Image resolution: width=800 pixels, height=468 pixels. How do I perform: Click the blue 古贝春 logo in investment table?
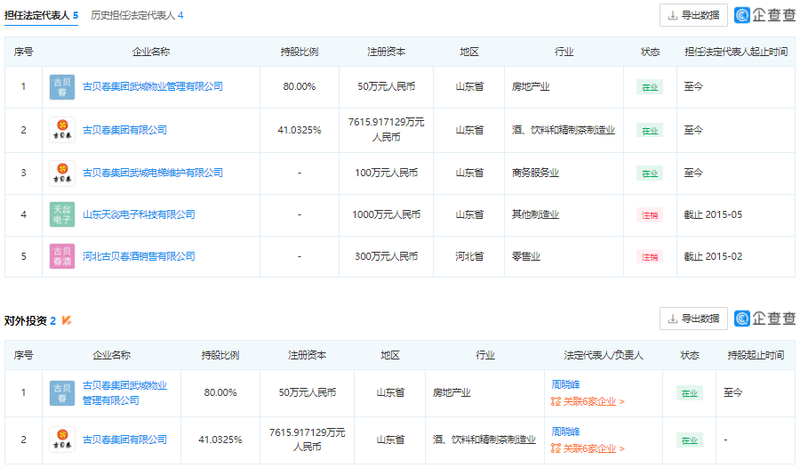pyautogui.click(x=62, y=393)
